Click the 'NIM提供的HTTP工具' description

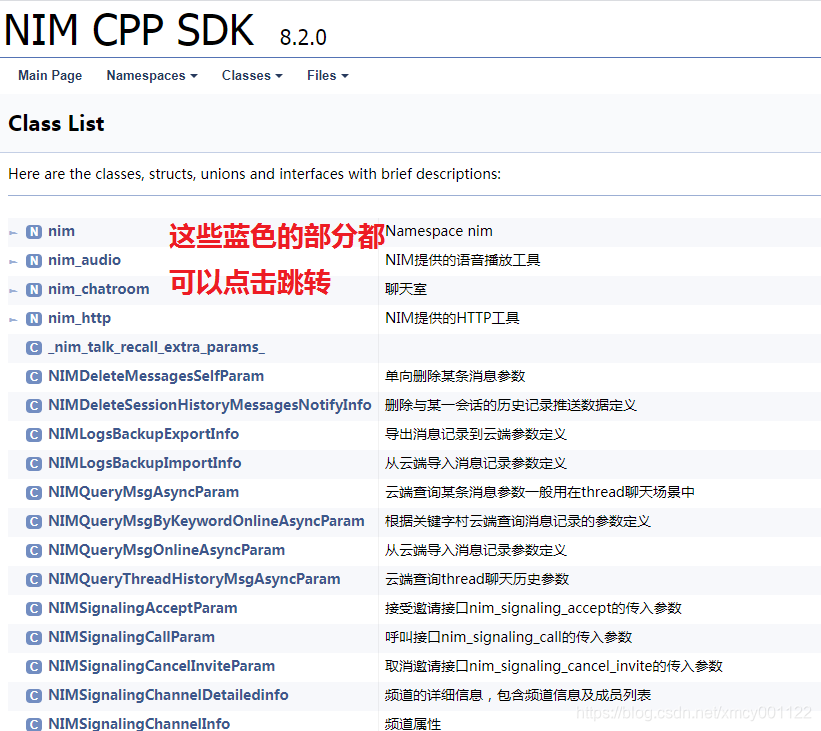pyautogui.click(x=452, y=318)
